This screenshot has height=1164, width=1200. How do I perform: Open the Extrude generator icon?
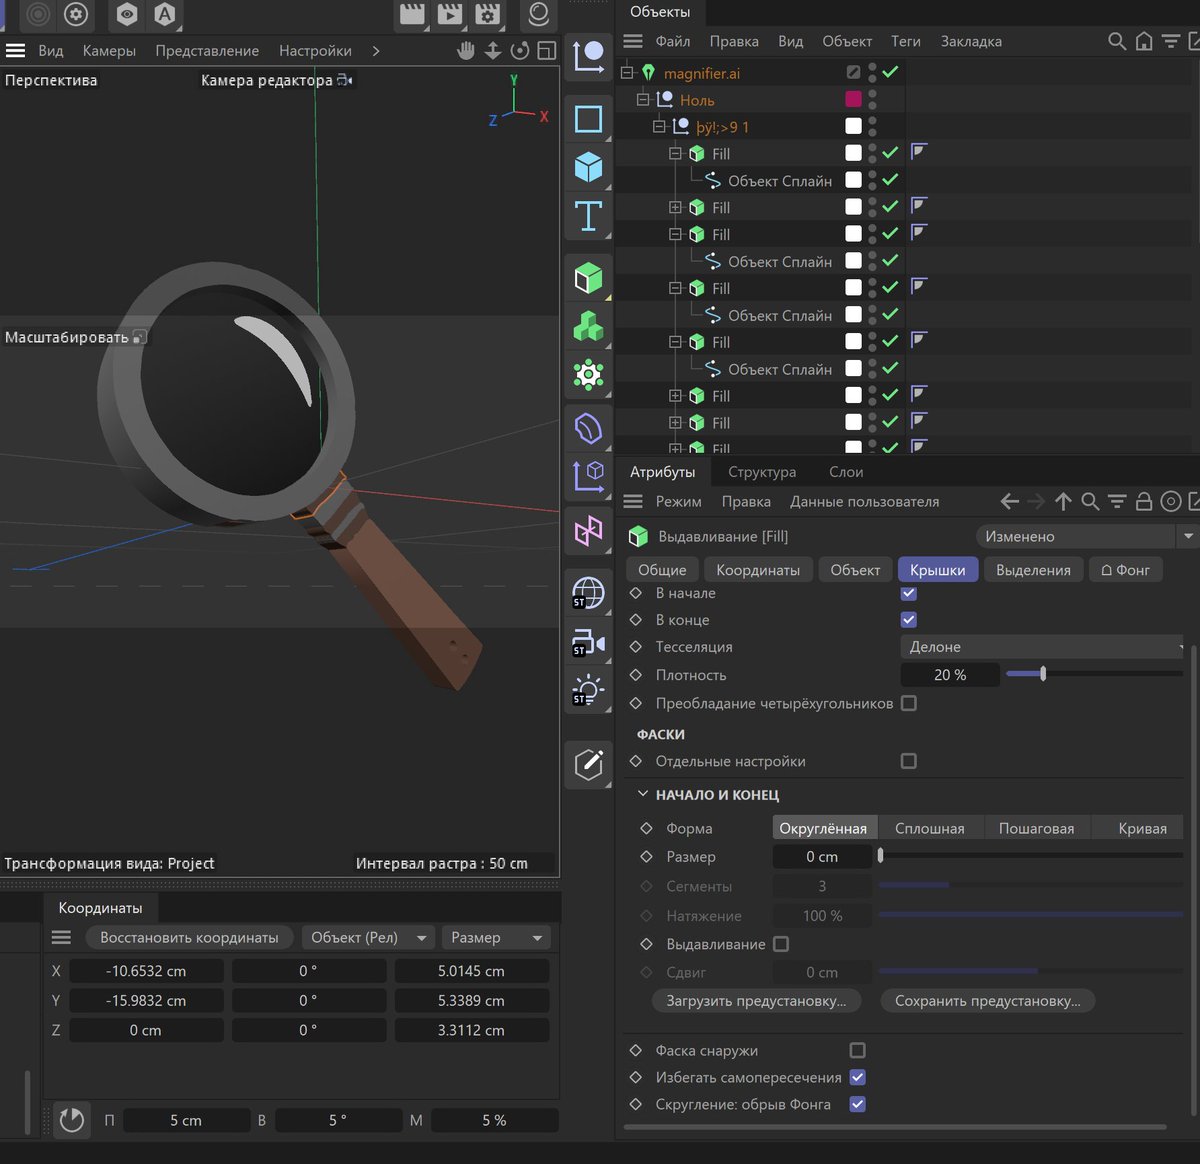tap(588, 277)
